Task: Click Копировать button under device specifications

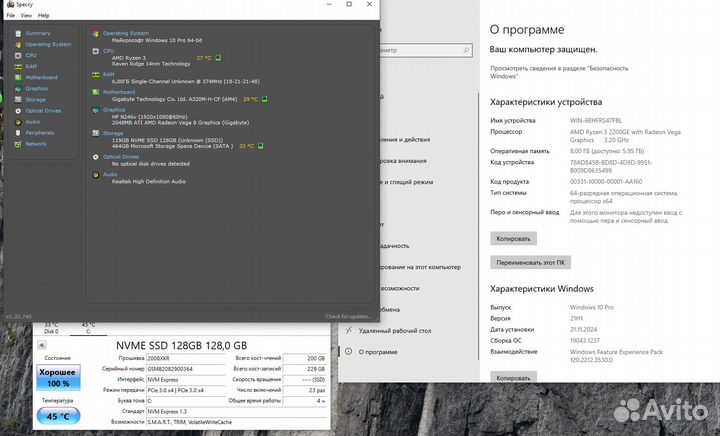Action: click(x=513, y=239)
